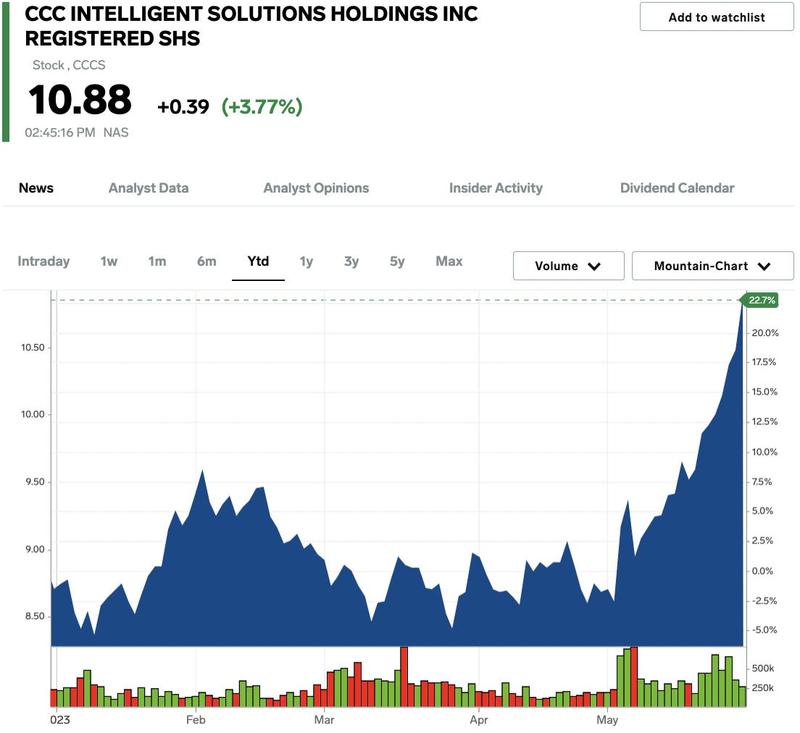Open the Analyst Opinions tab
Screen dimensions: 800x733
point(316,188)
